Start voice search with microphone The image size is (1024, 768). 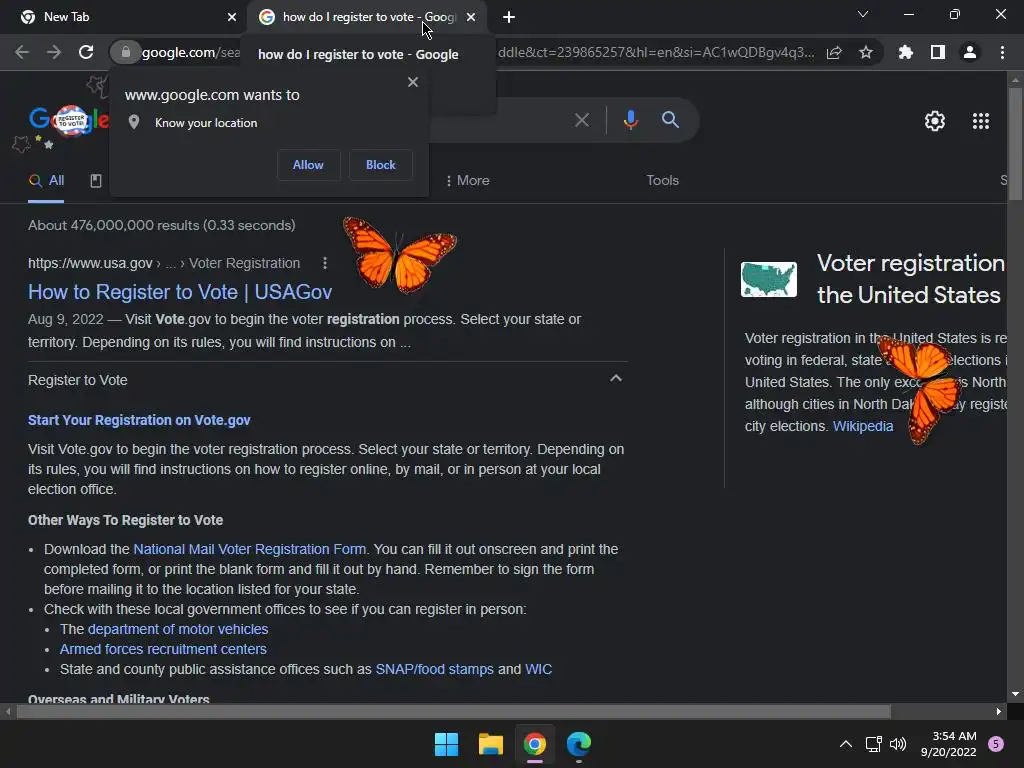[x=630, y=120]
